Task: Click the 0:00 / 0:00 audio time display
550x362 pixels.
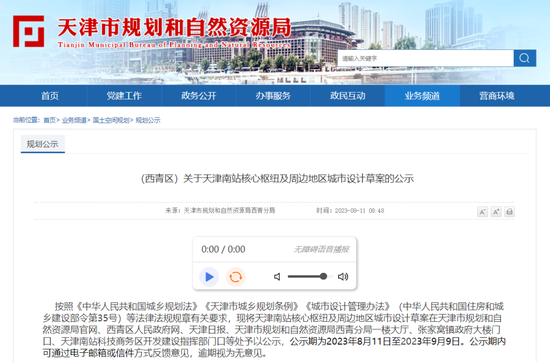Action: [x=223, y=249]
